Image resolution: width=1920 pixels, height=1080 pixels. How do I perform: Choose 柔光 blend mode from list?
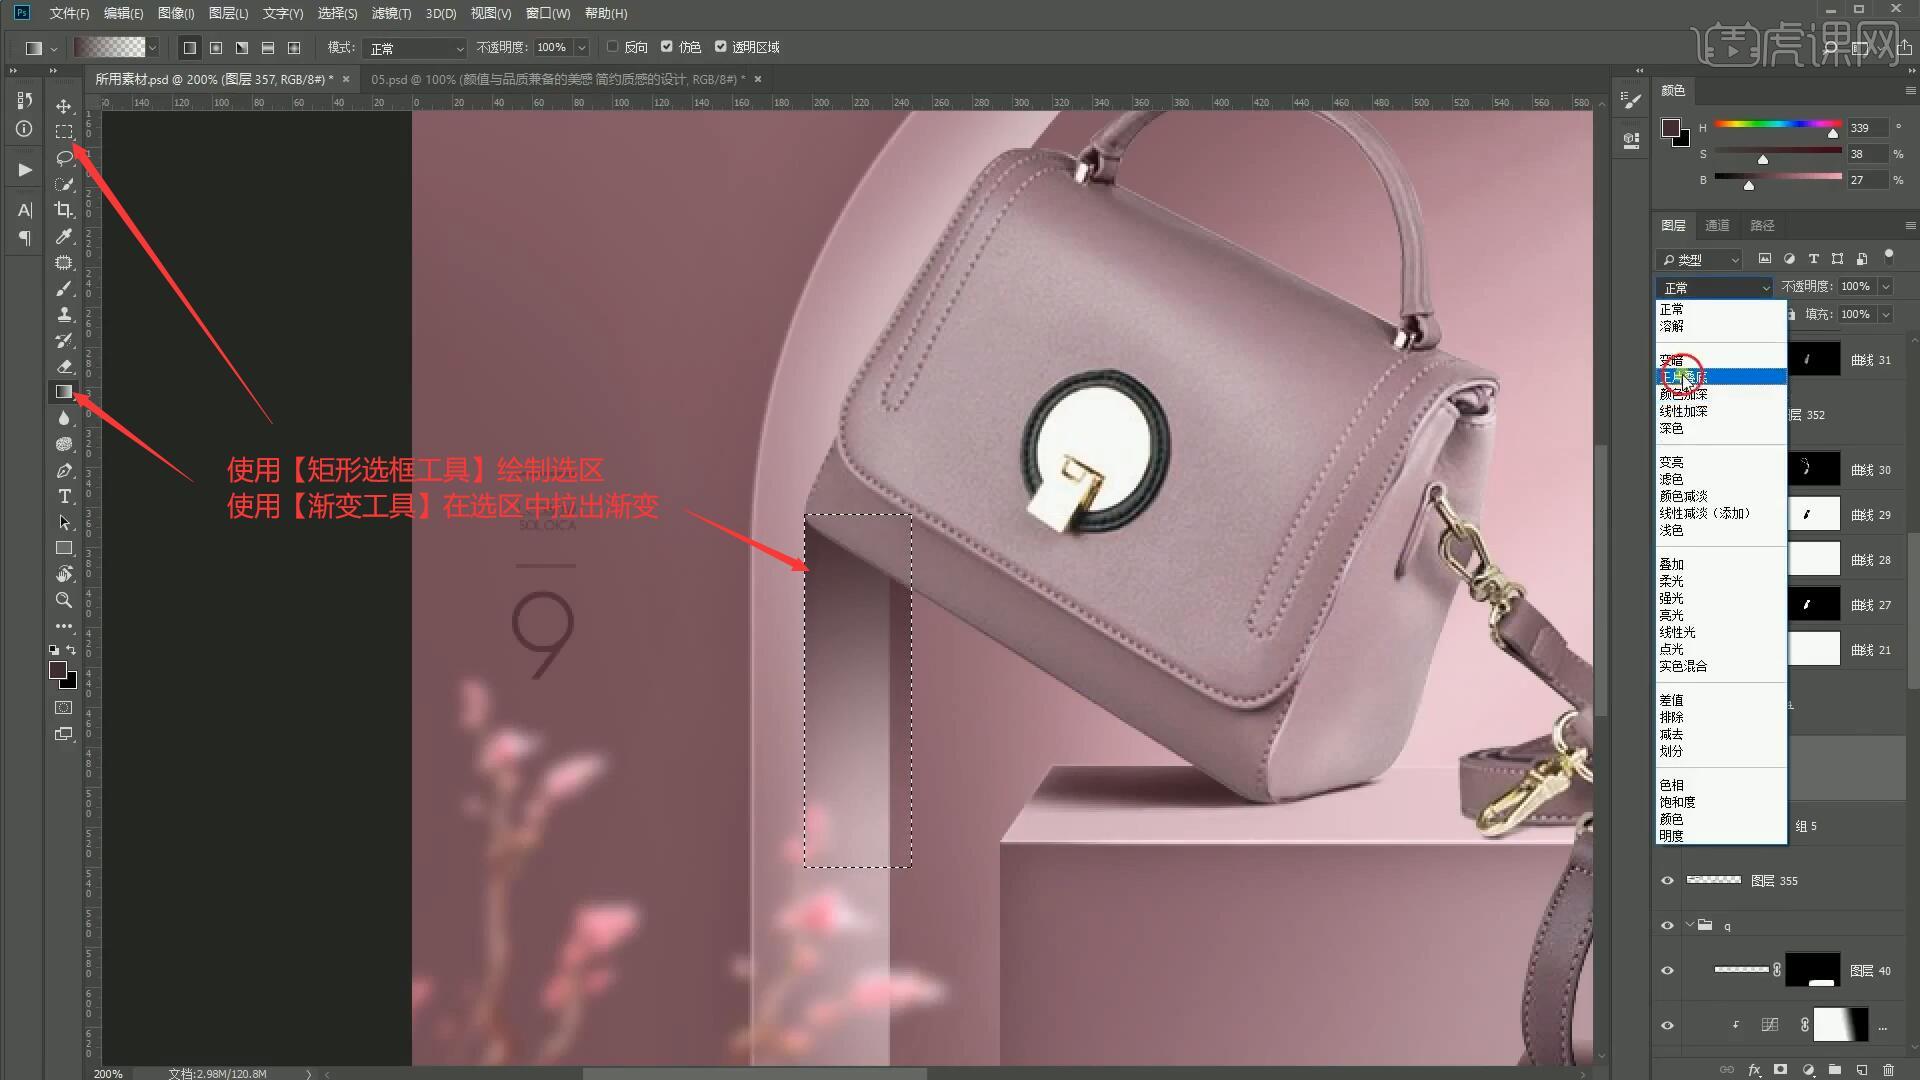point(1671,581)
